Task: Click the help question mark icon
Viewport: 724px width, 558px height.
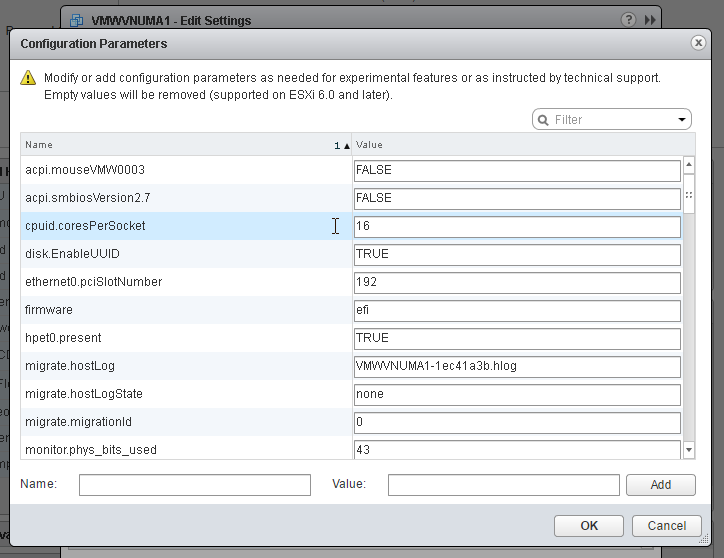Action: point(628,20)
